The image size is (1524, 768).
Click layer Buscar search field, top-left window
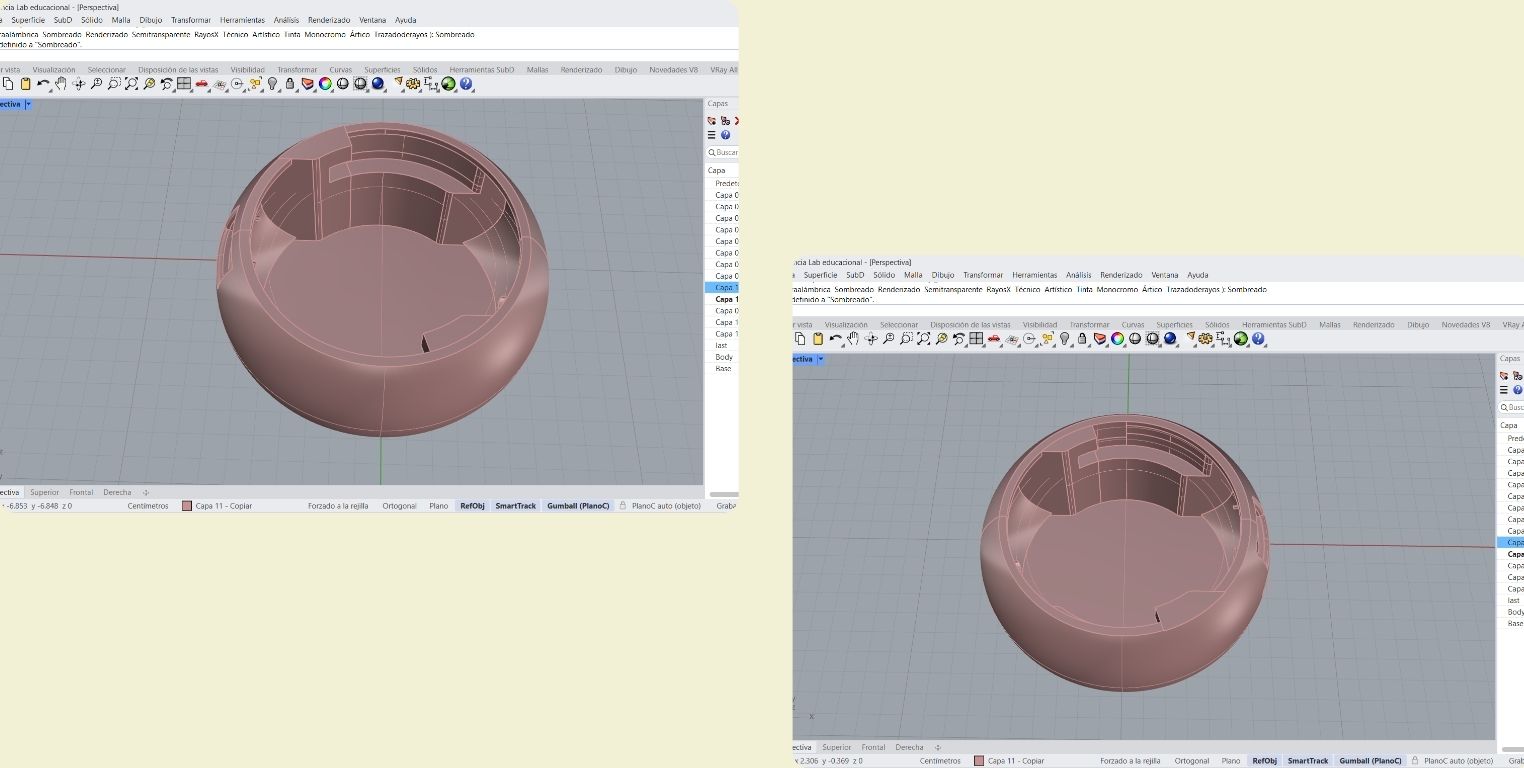pyautogui.click(x=722, y=152)
